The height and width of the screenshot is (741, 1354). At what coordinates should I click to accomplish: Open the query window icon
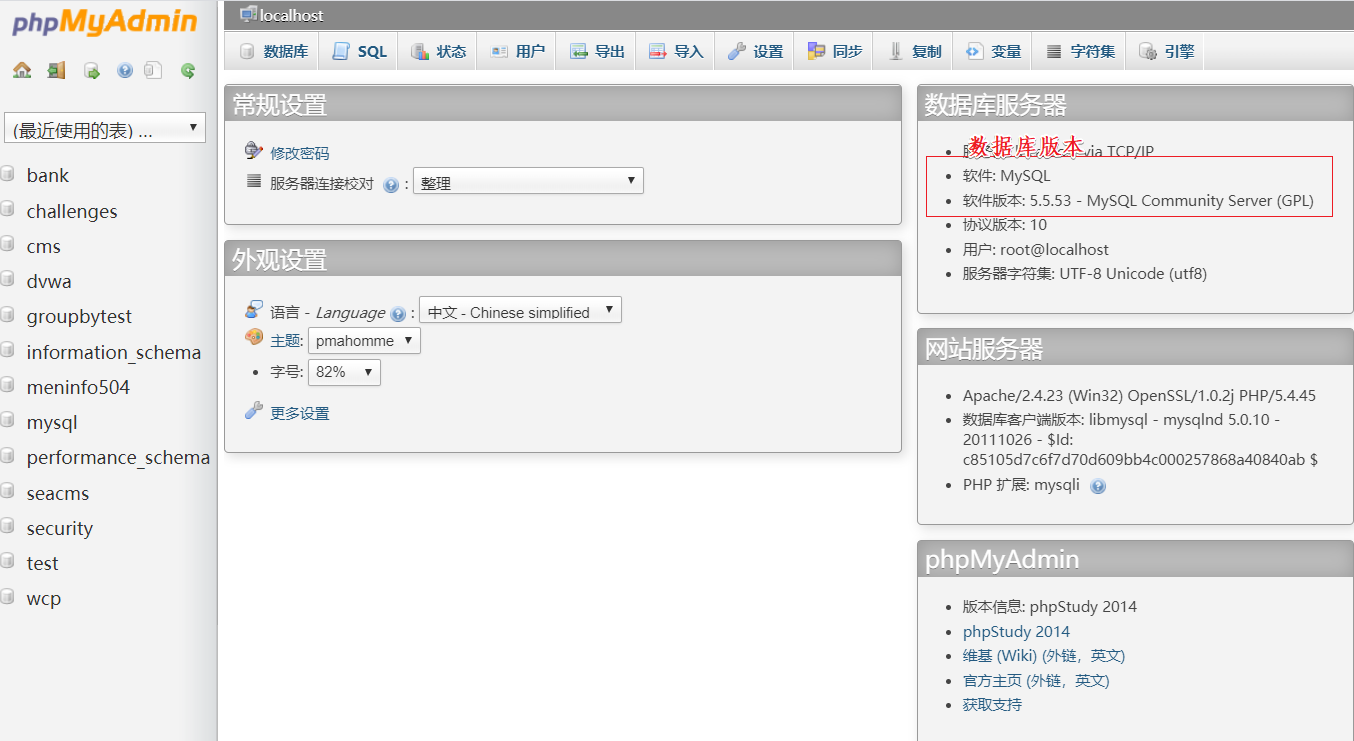click(x=91, y=70)
